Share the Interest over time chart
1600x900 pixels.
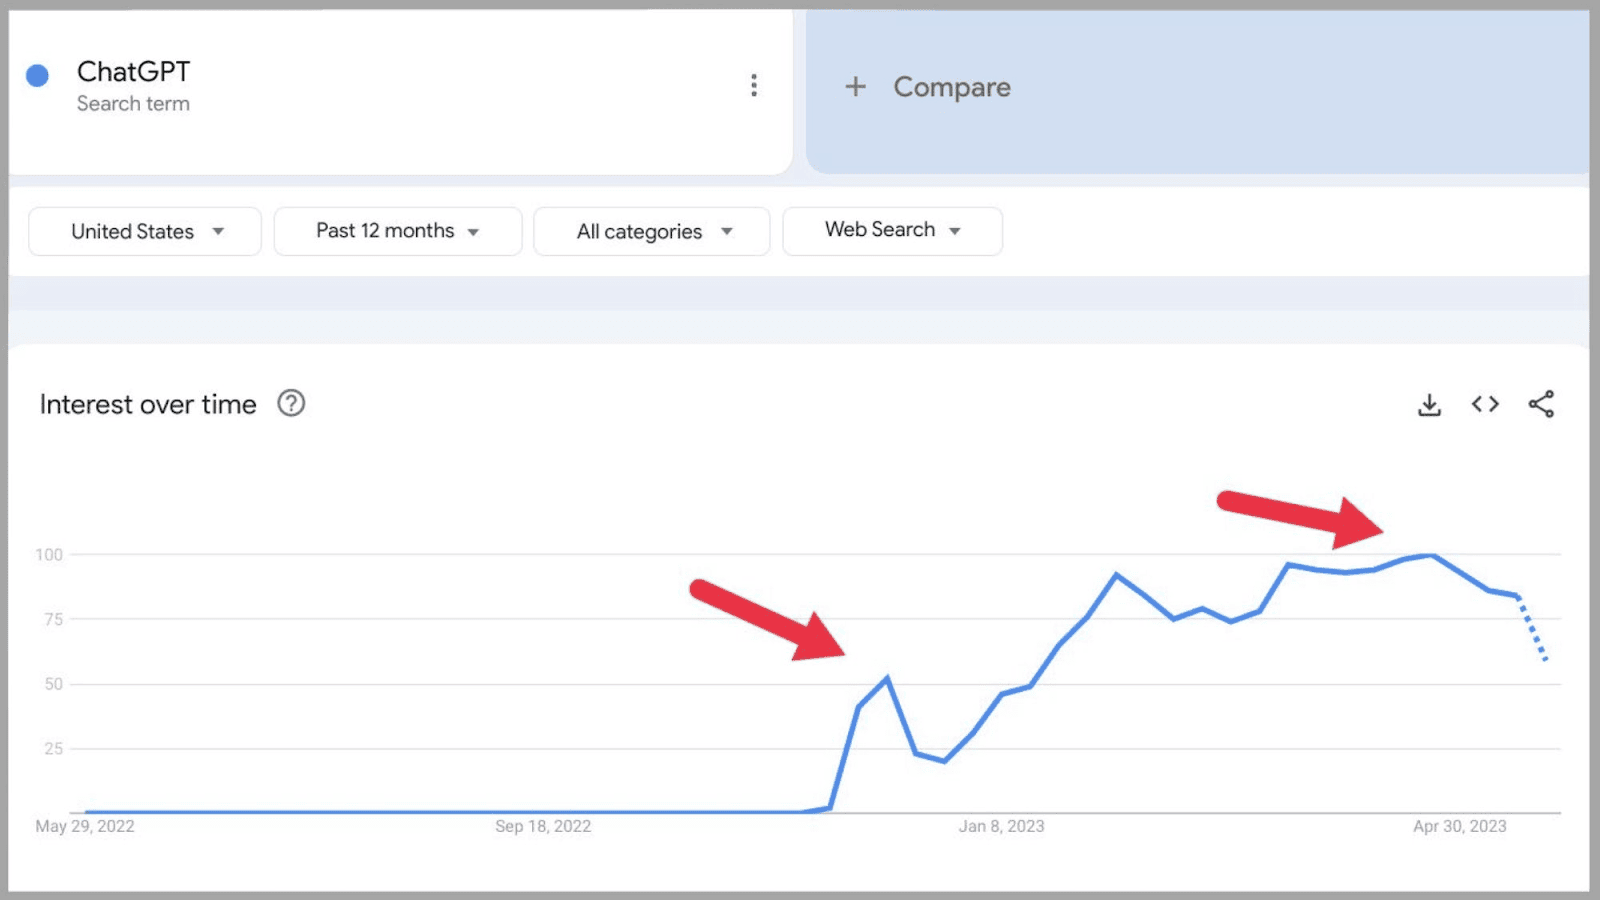point(1541,404)
